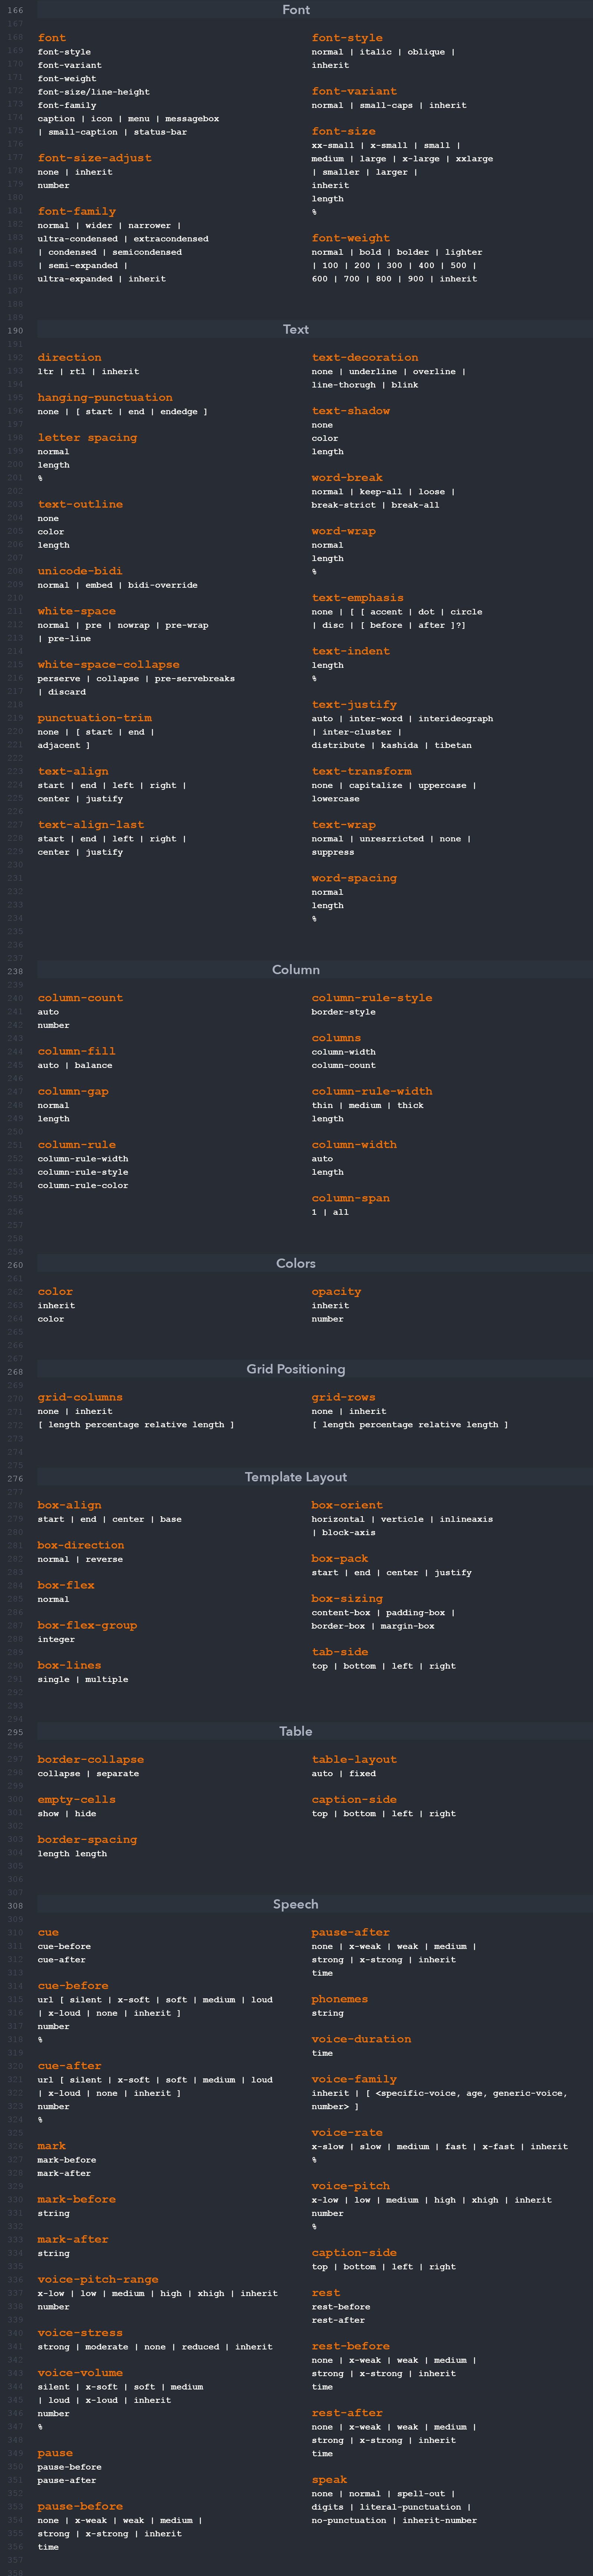Click the font-size-adjust property name

tap(95, 158)
